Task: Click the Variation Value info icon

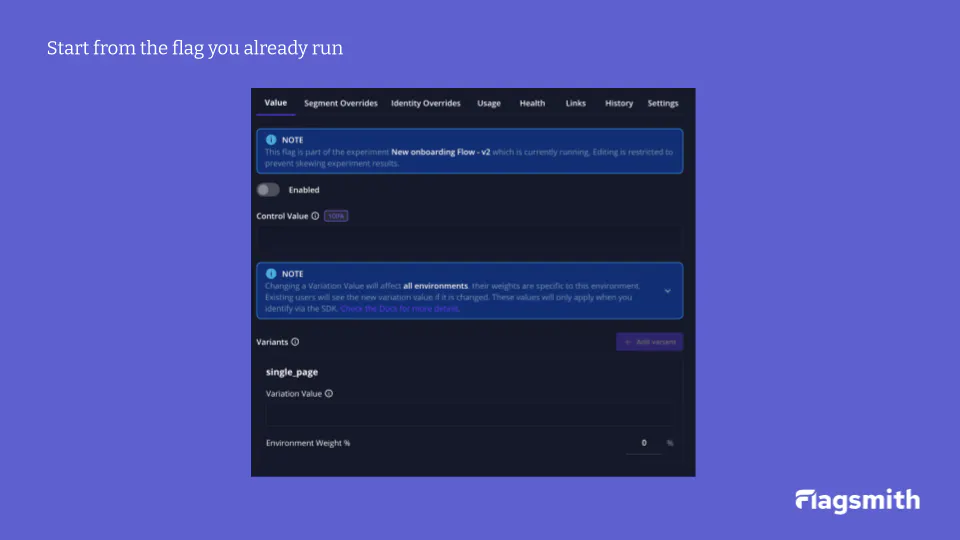Action: tap(329, 394)
